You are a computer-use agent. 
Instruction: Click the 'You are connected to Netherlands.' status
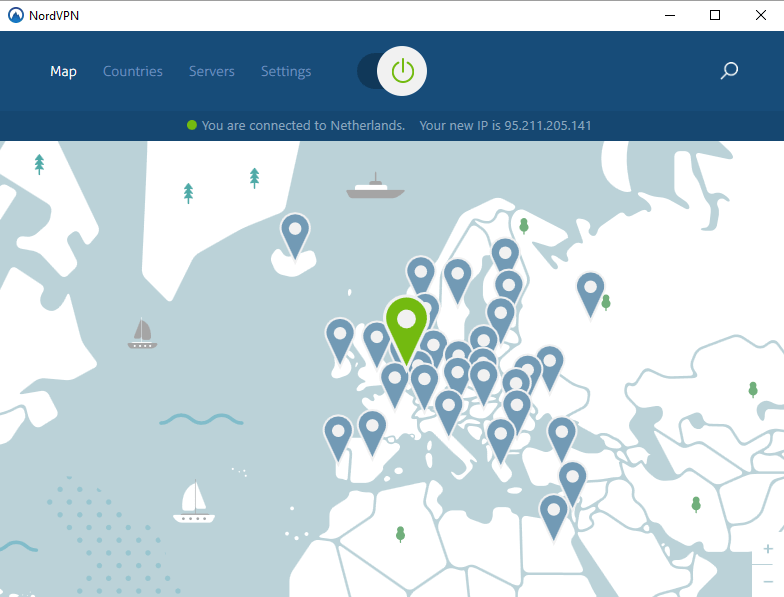303,126
